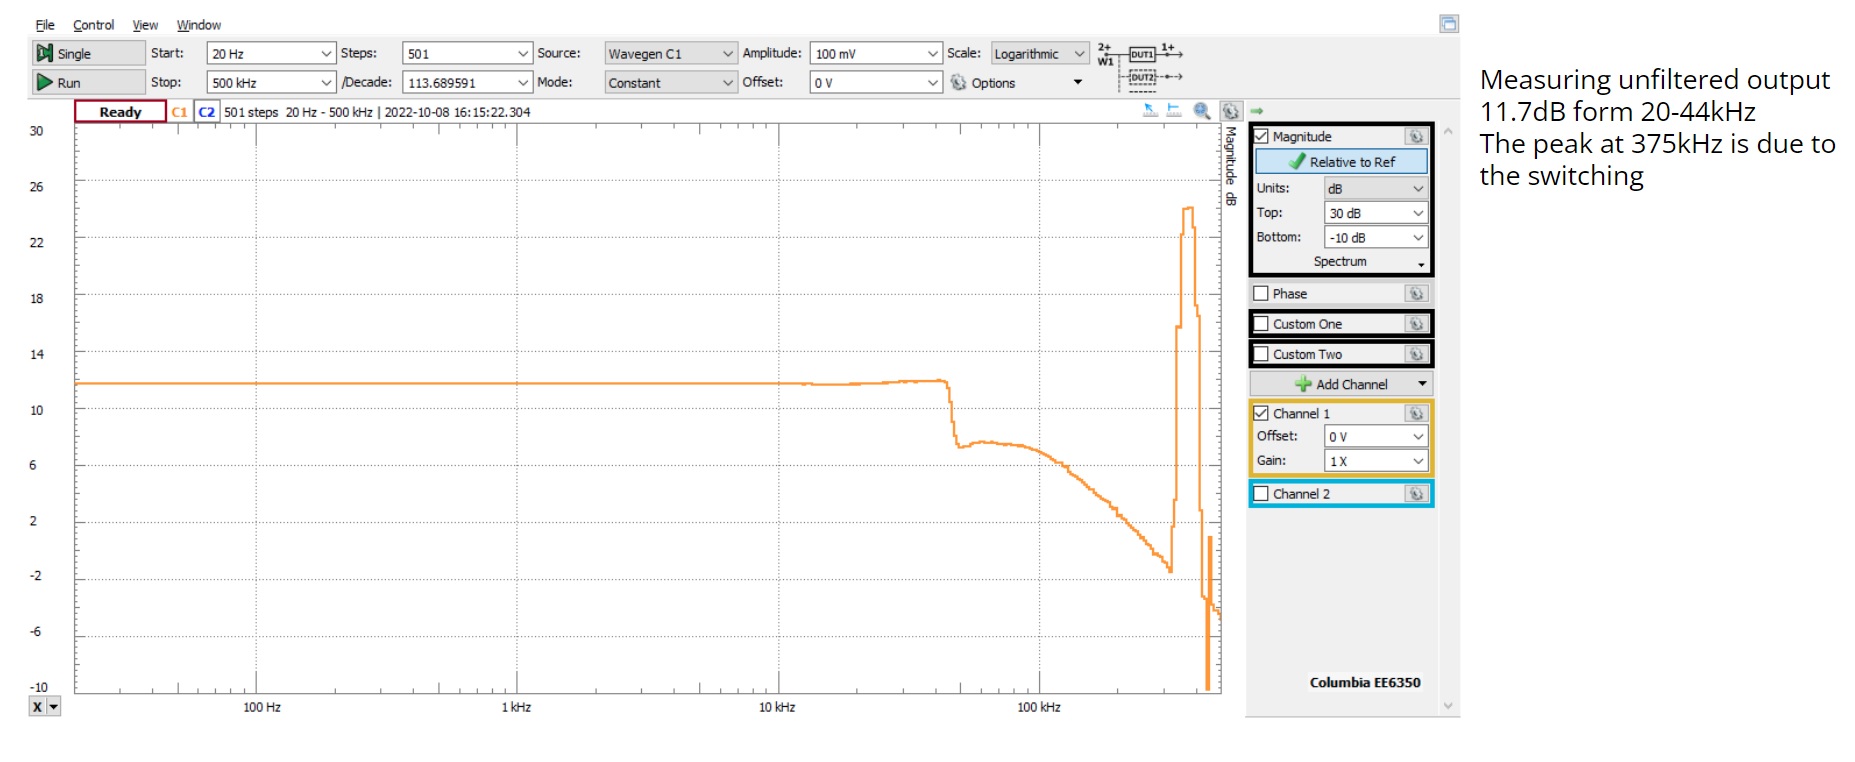Open the Stop frequency dropdown
Viewport: 1855px width, 762px height.
[x=326, y=82]
